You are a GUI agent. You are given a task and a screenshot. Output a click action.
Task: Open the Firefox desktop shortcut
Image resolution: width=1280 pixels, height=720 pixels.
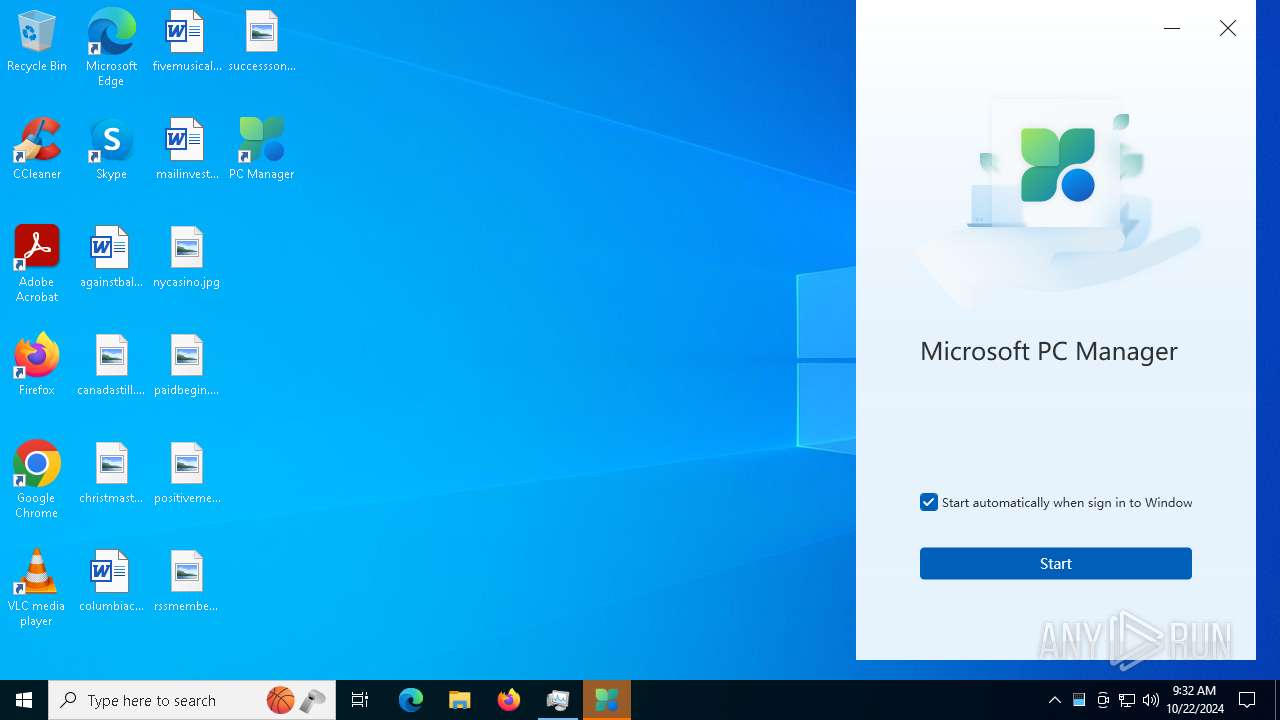(x=37, y=366)
